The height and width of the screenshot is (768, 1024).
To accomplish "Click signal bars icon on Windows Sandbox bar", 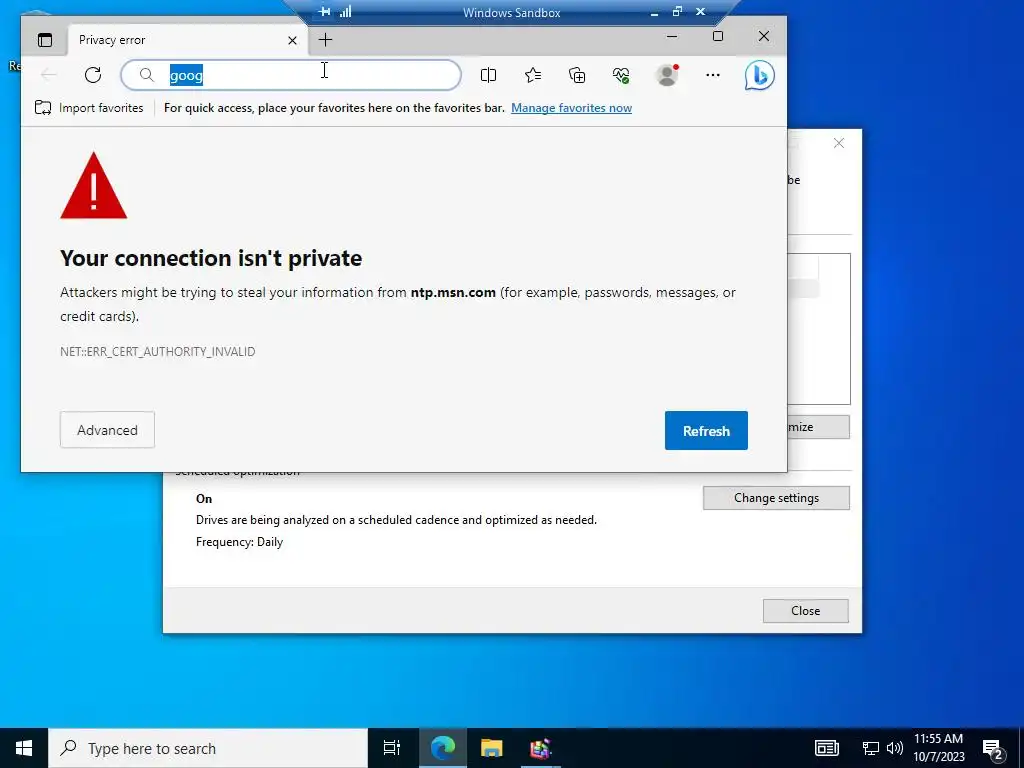I will (345, 12).
